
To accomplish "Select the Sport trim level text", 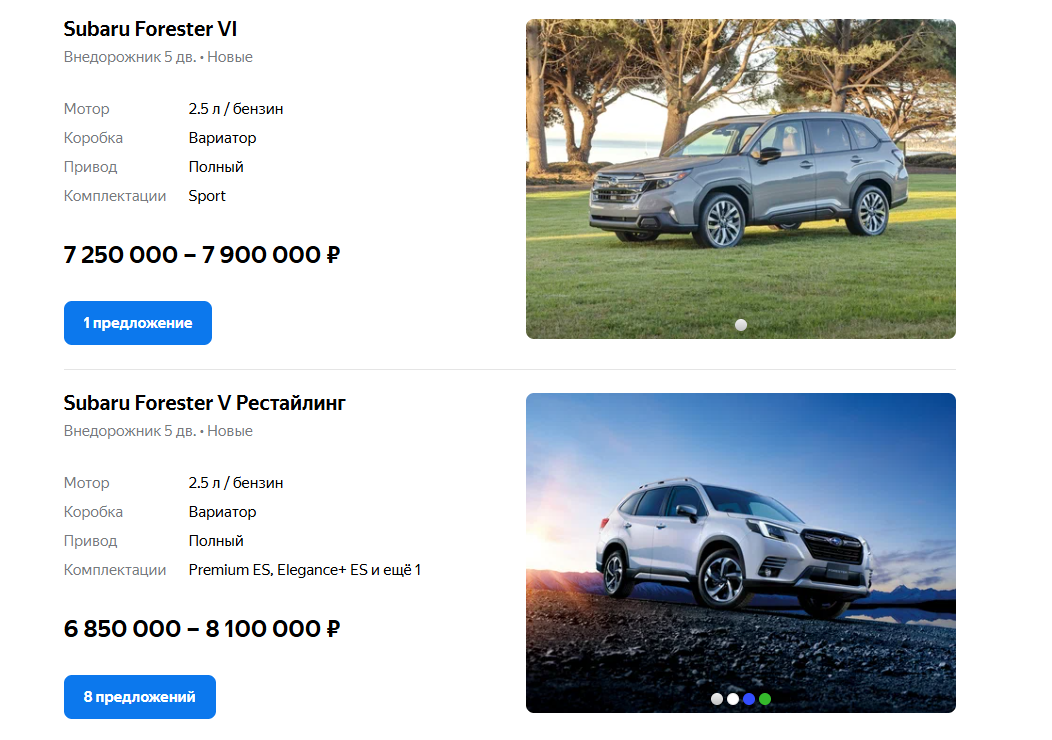I will click(x=207, y=196).
